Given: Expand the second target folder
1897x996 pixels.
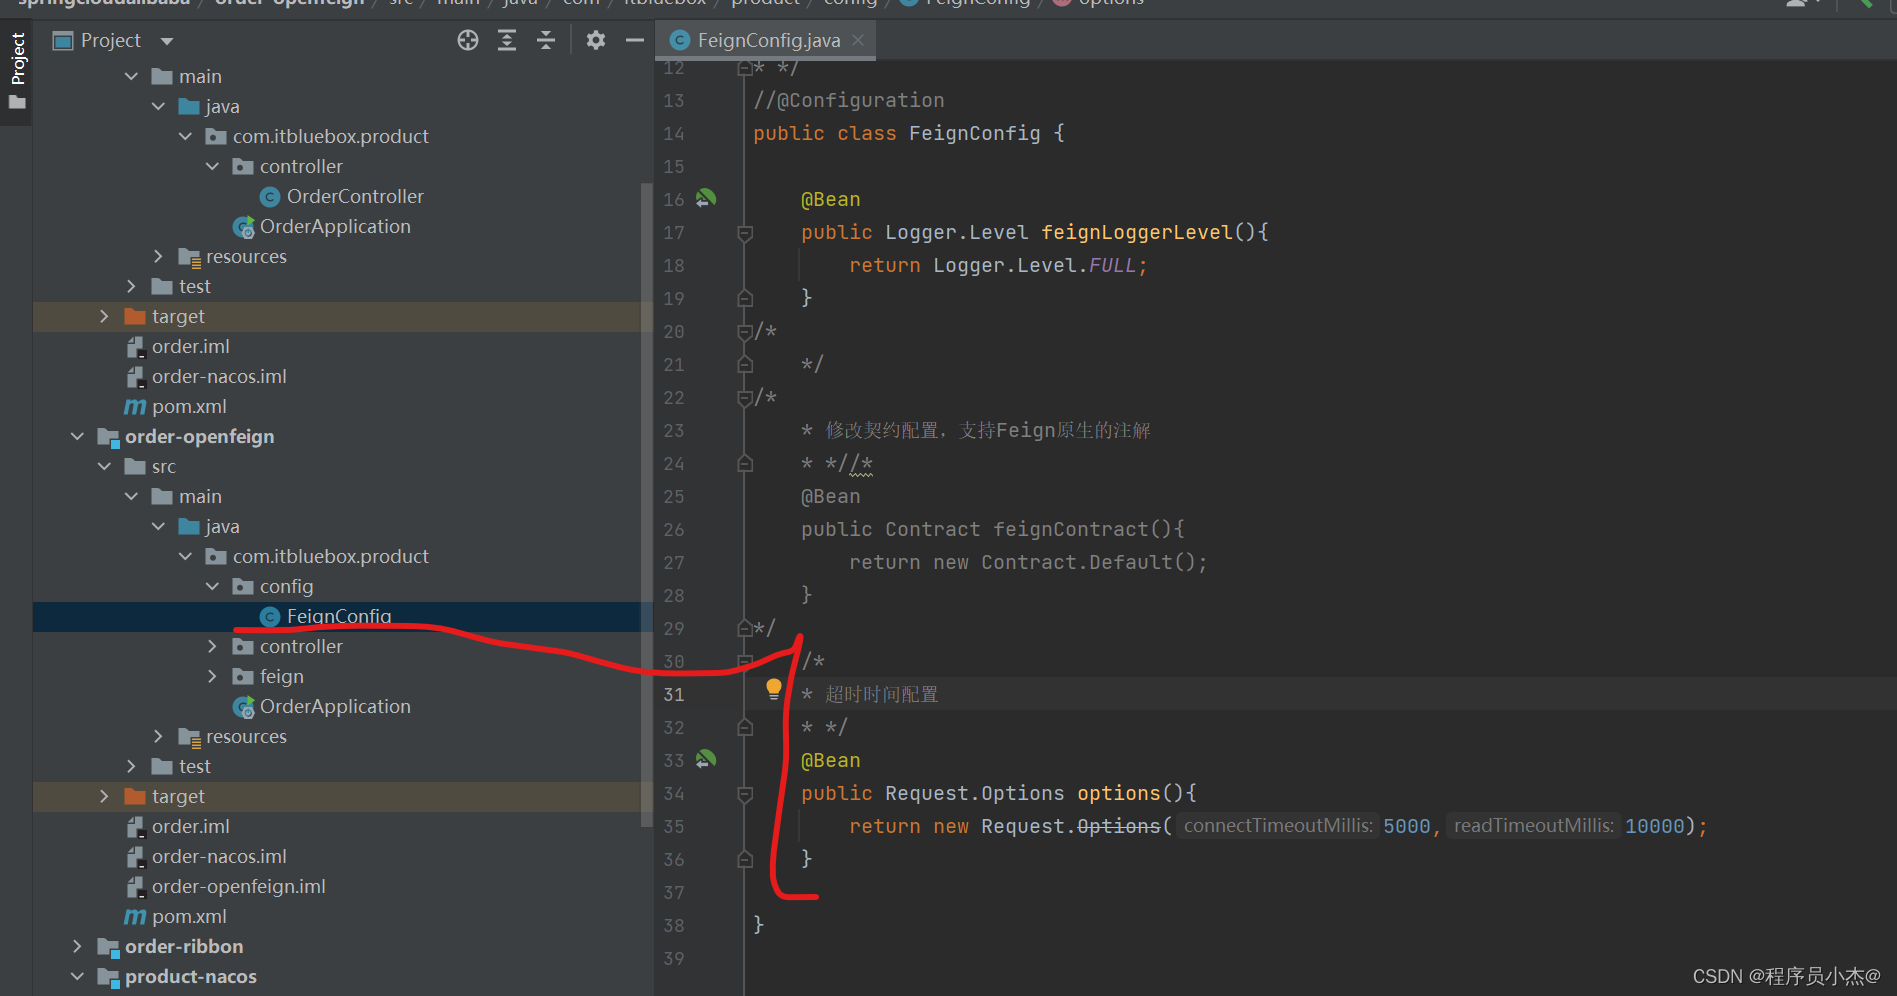Looking at the screenshot, I should pyautogui.click(x=104, y=796).
